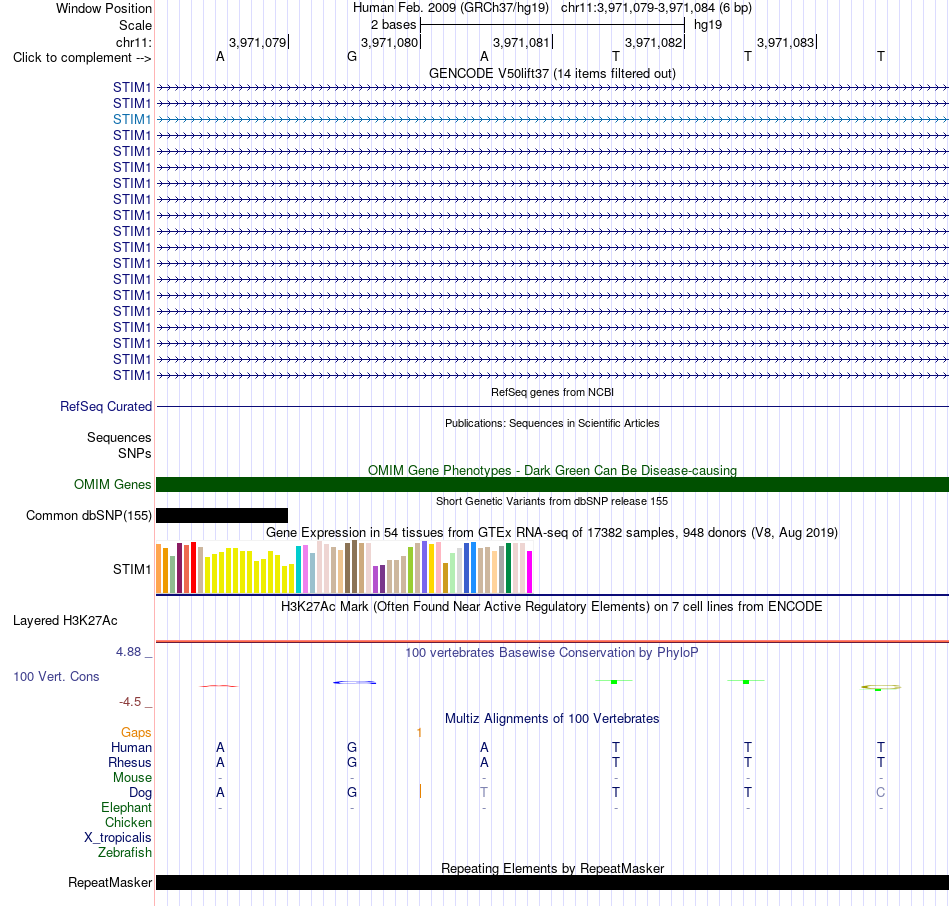Click the position label 3,971,080
This screenshot has height=906, width=950.
tap(390, 42)
